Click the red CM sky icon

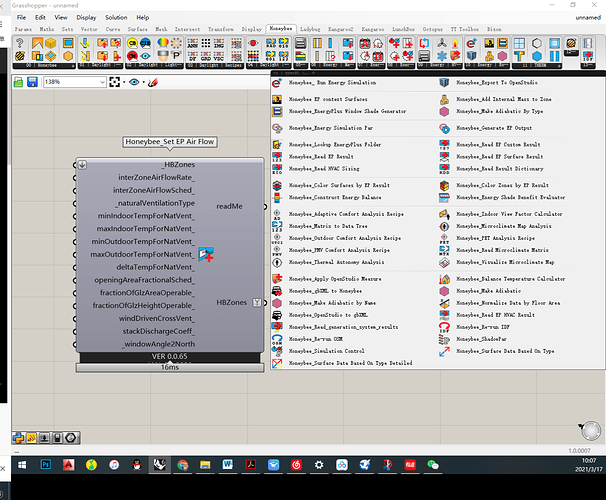tap(132, 56)
